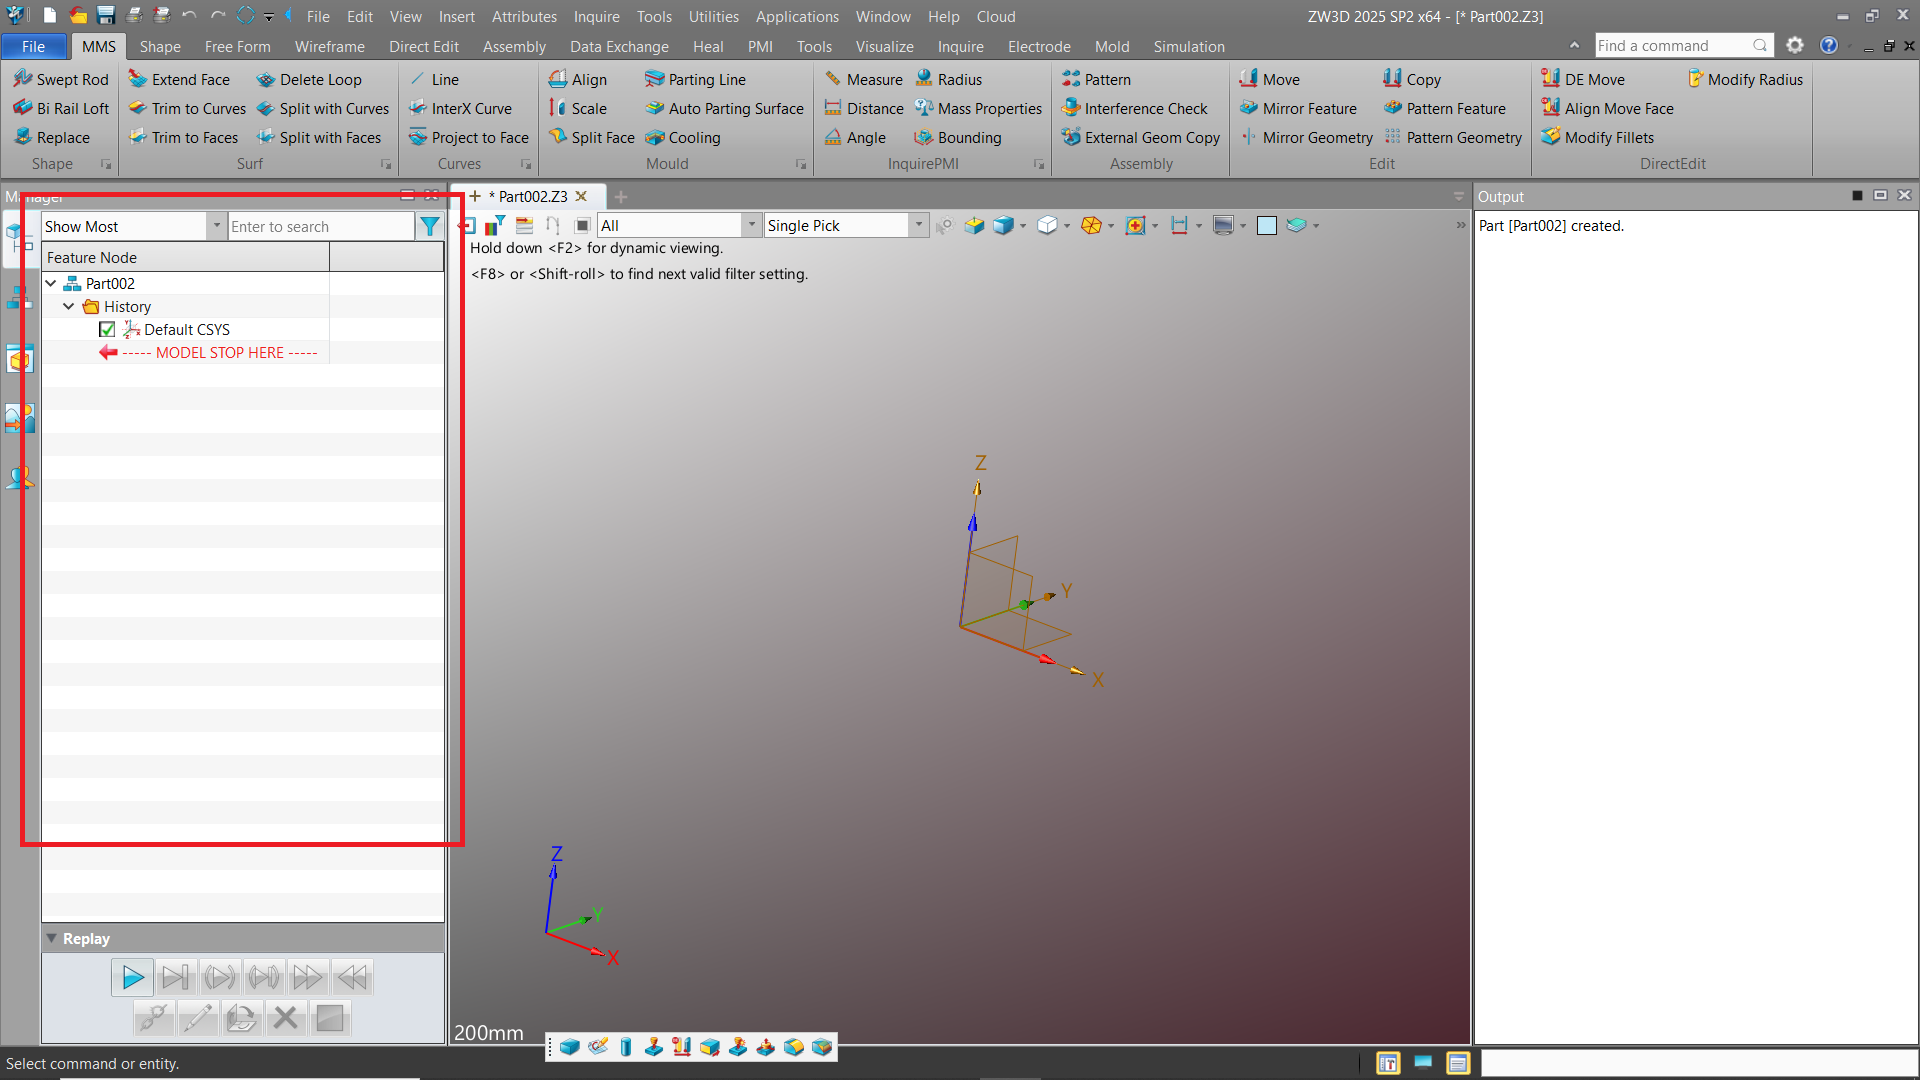
Task: Click the Bi Rail Loft tool
Action: (61, 108)
